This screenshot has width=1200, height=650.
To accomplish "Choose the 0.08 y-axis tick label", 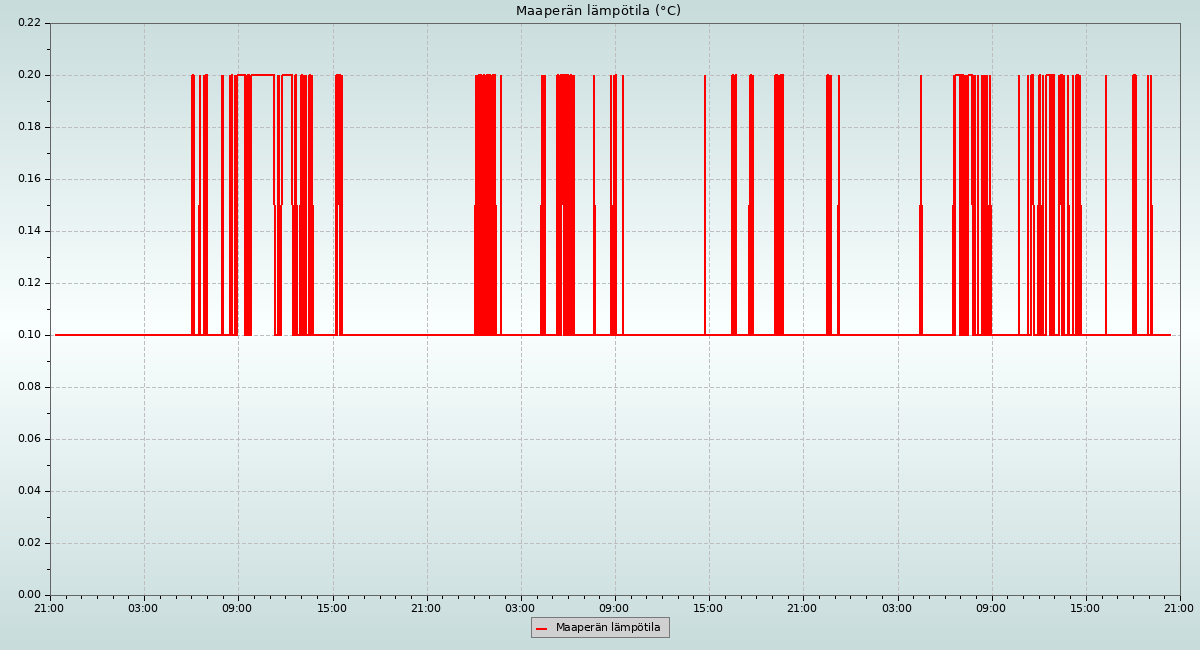I will pyautogui.click(x=29, y=387).
